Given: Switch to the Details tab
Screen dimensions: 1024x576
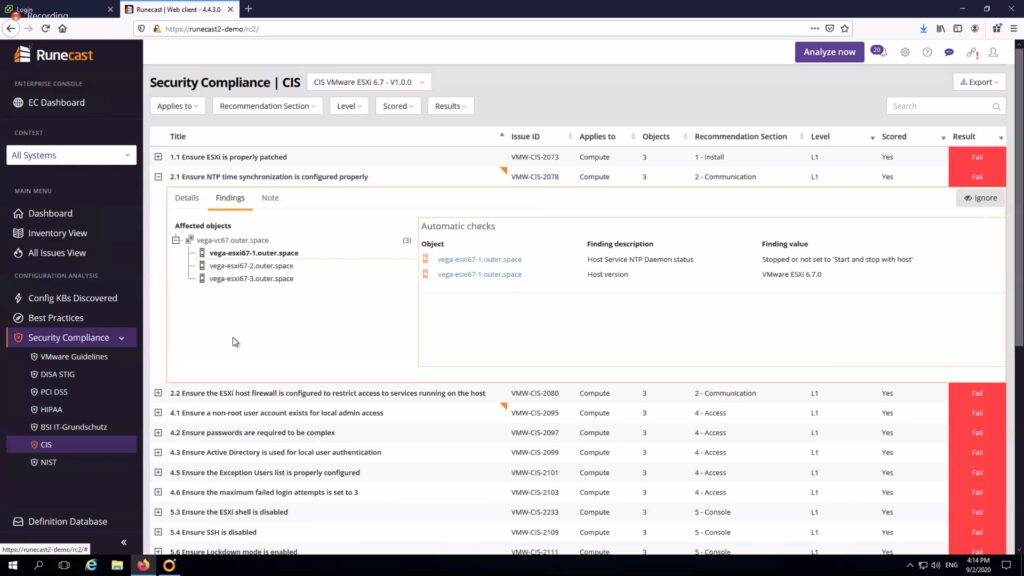Looking at the screenshot, I should pos(187,198).
